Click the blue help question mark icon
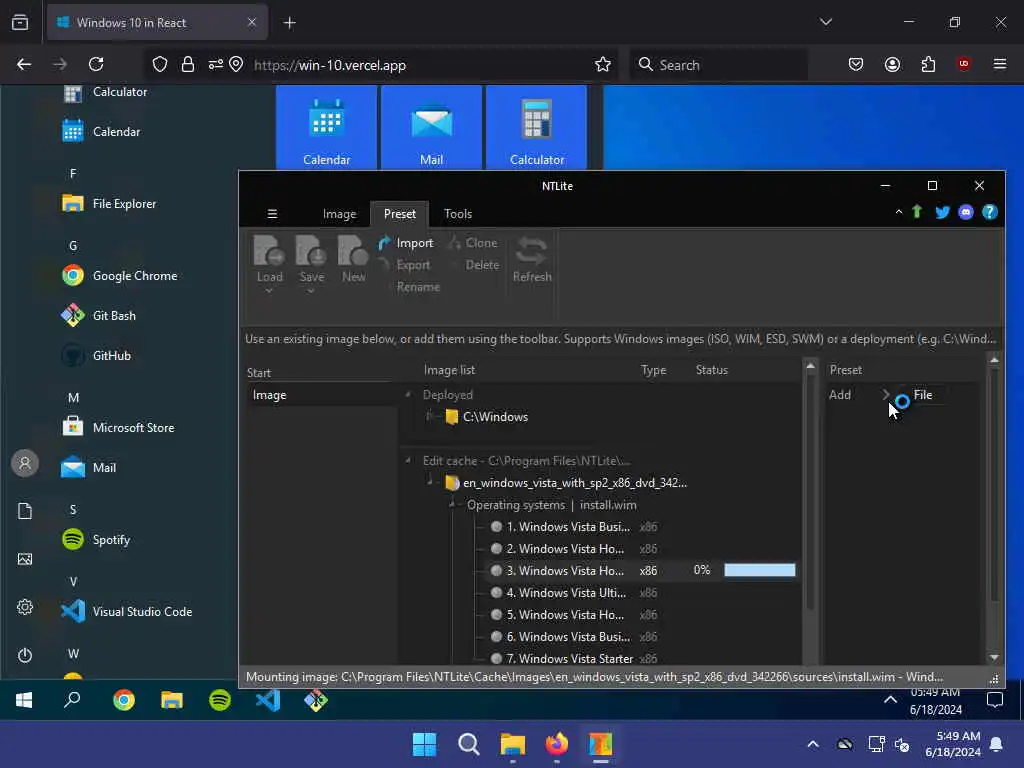The width and height of the screenshot is (1024, 768). [989, 212]
